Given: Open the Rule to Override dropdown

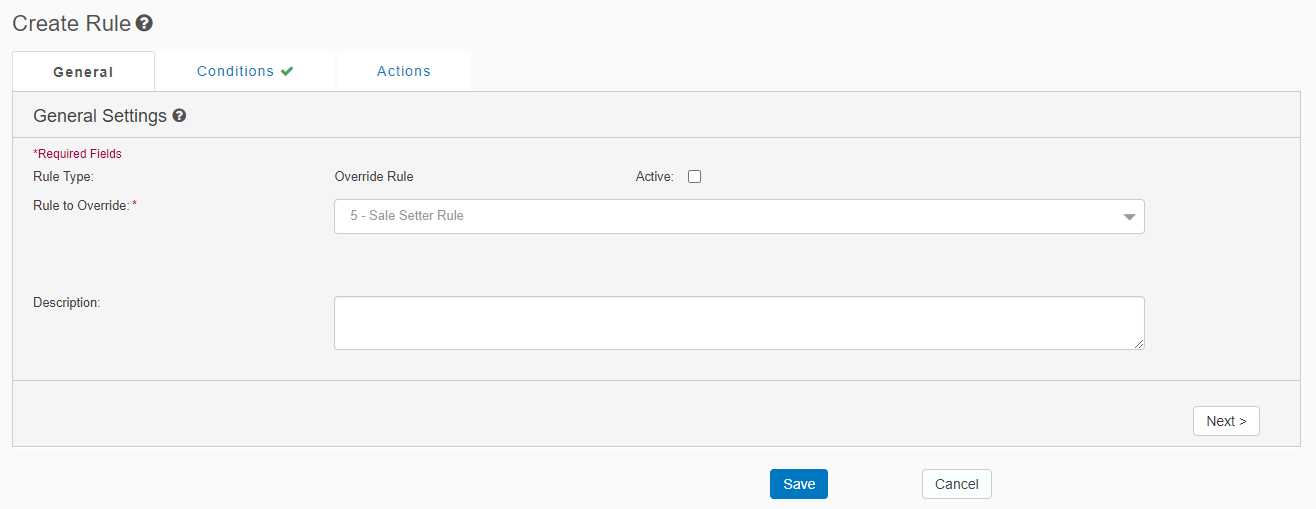Looking at the screenshot, I should 738,216.
